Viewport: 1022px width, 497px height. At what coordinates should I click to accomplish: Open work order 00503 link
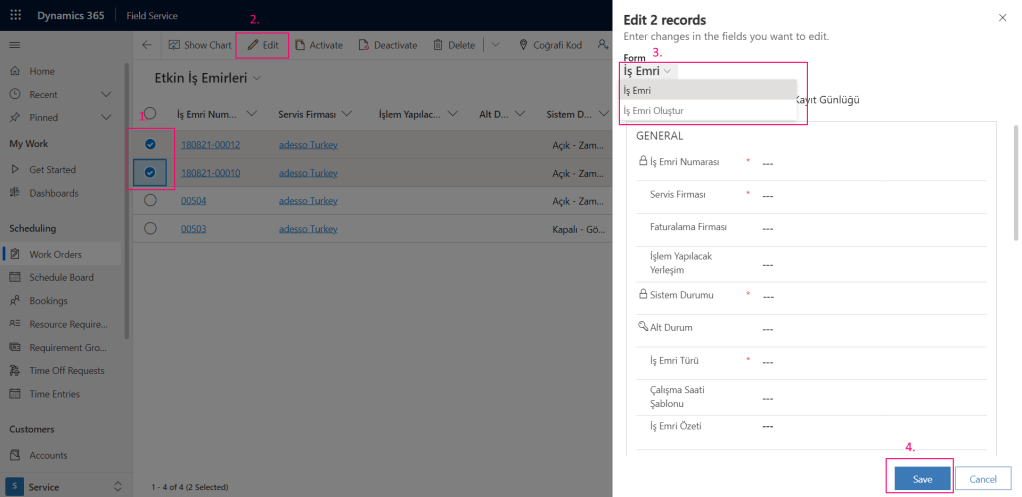(x=194, y=229)
